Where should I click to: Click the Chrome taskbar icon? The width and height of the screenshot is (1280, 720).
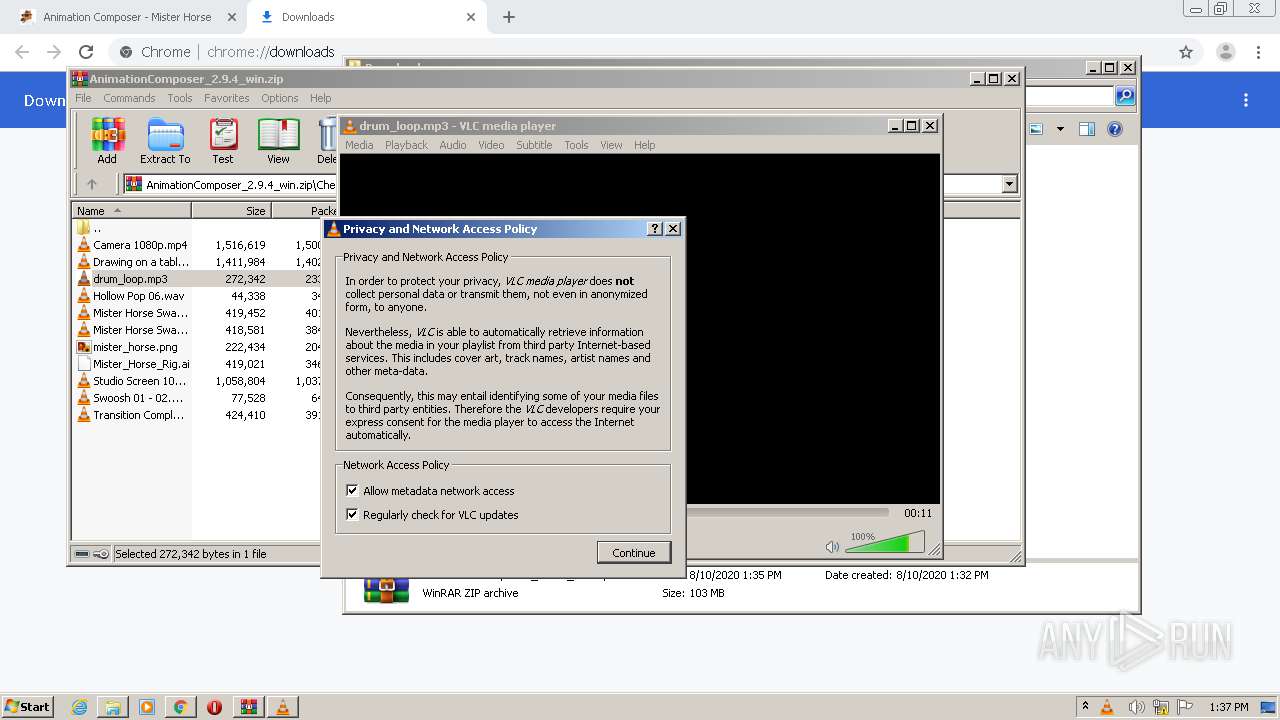click(x=180, y=707)
